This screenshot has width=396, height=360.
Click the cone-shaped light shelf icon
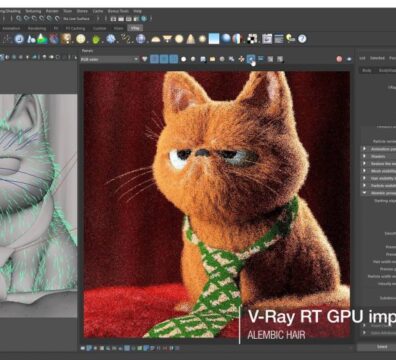pos(190,39)
